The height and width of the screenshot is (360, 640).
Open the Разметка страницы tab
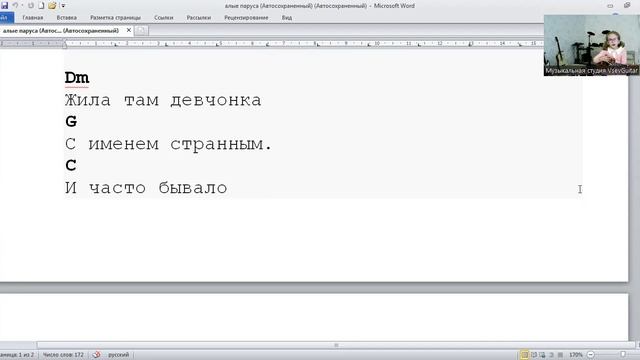[116, 18]
